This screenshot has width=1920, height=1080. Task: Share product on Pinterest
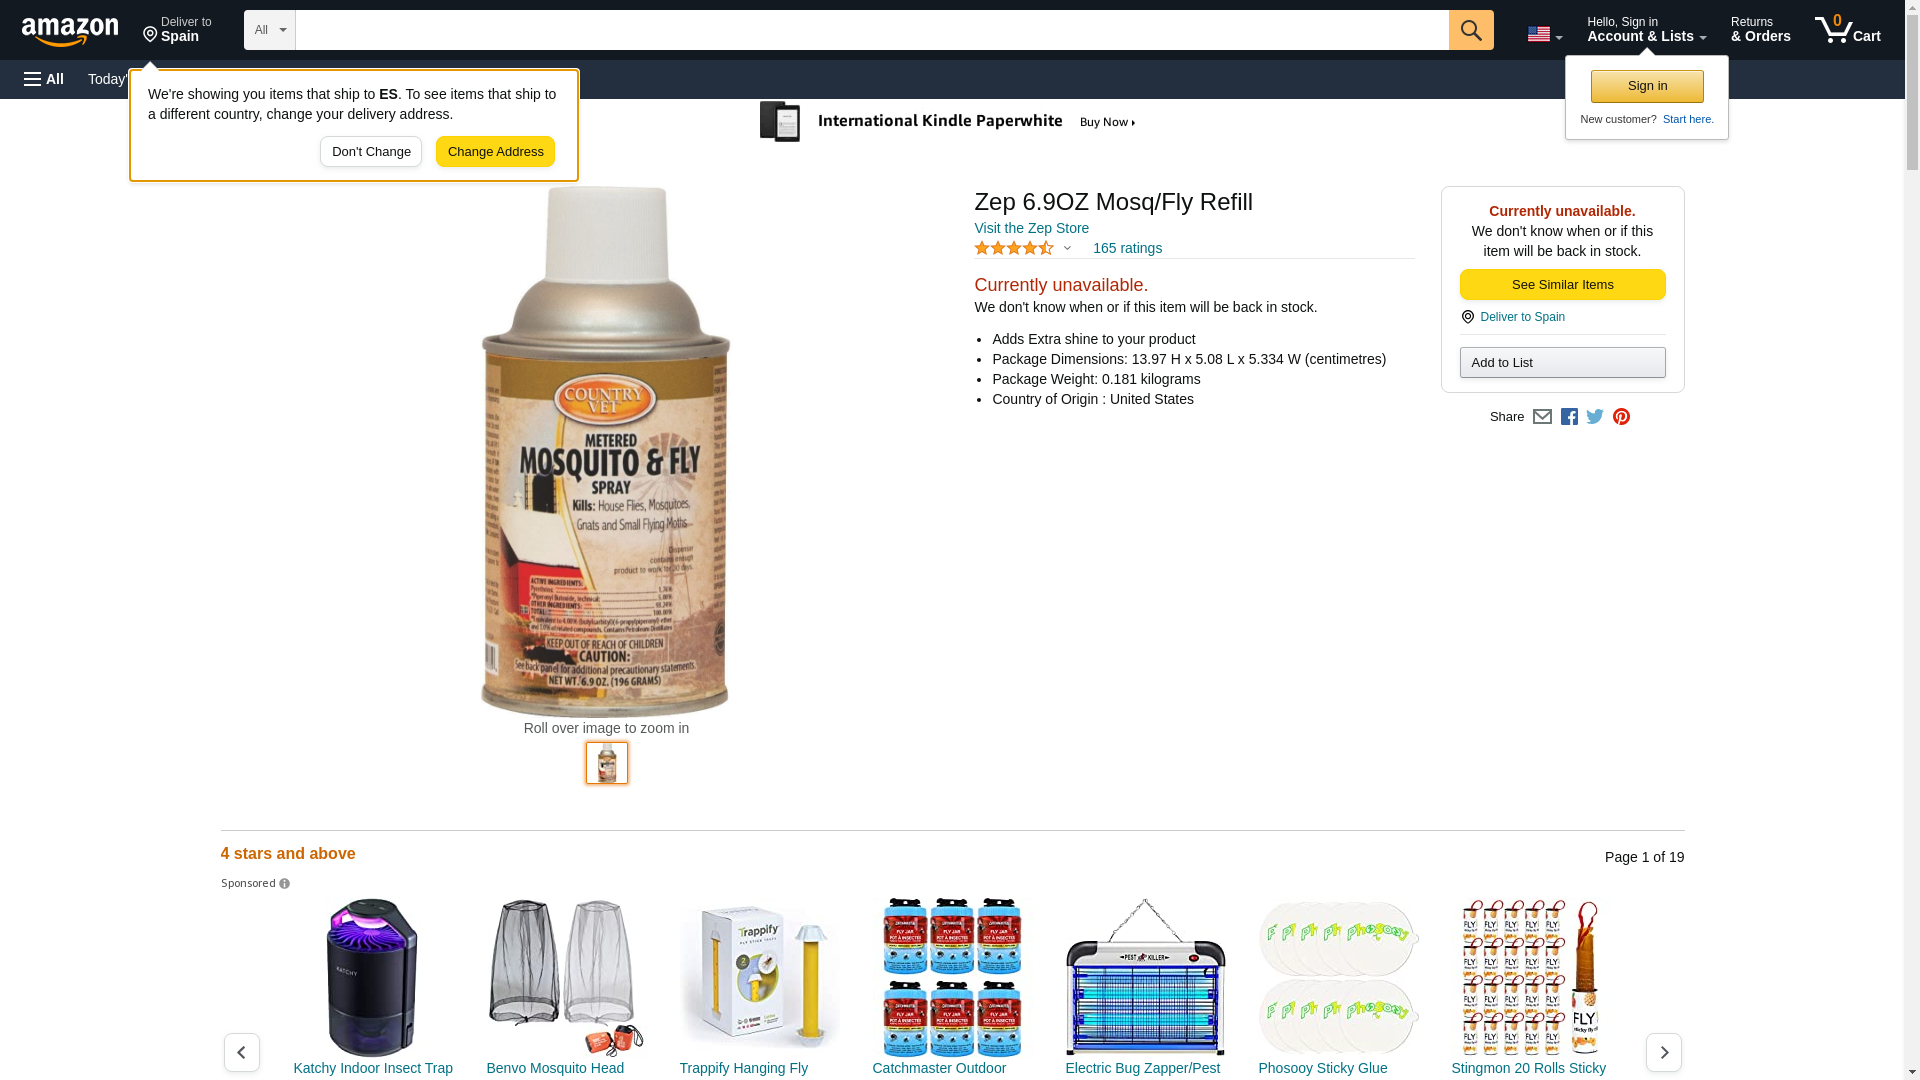point(1621,417)
